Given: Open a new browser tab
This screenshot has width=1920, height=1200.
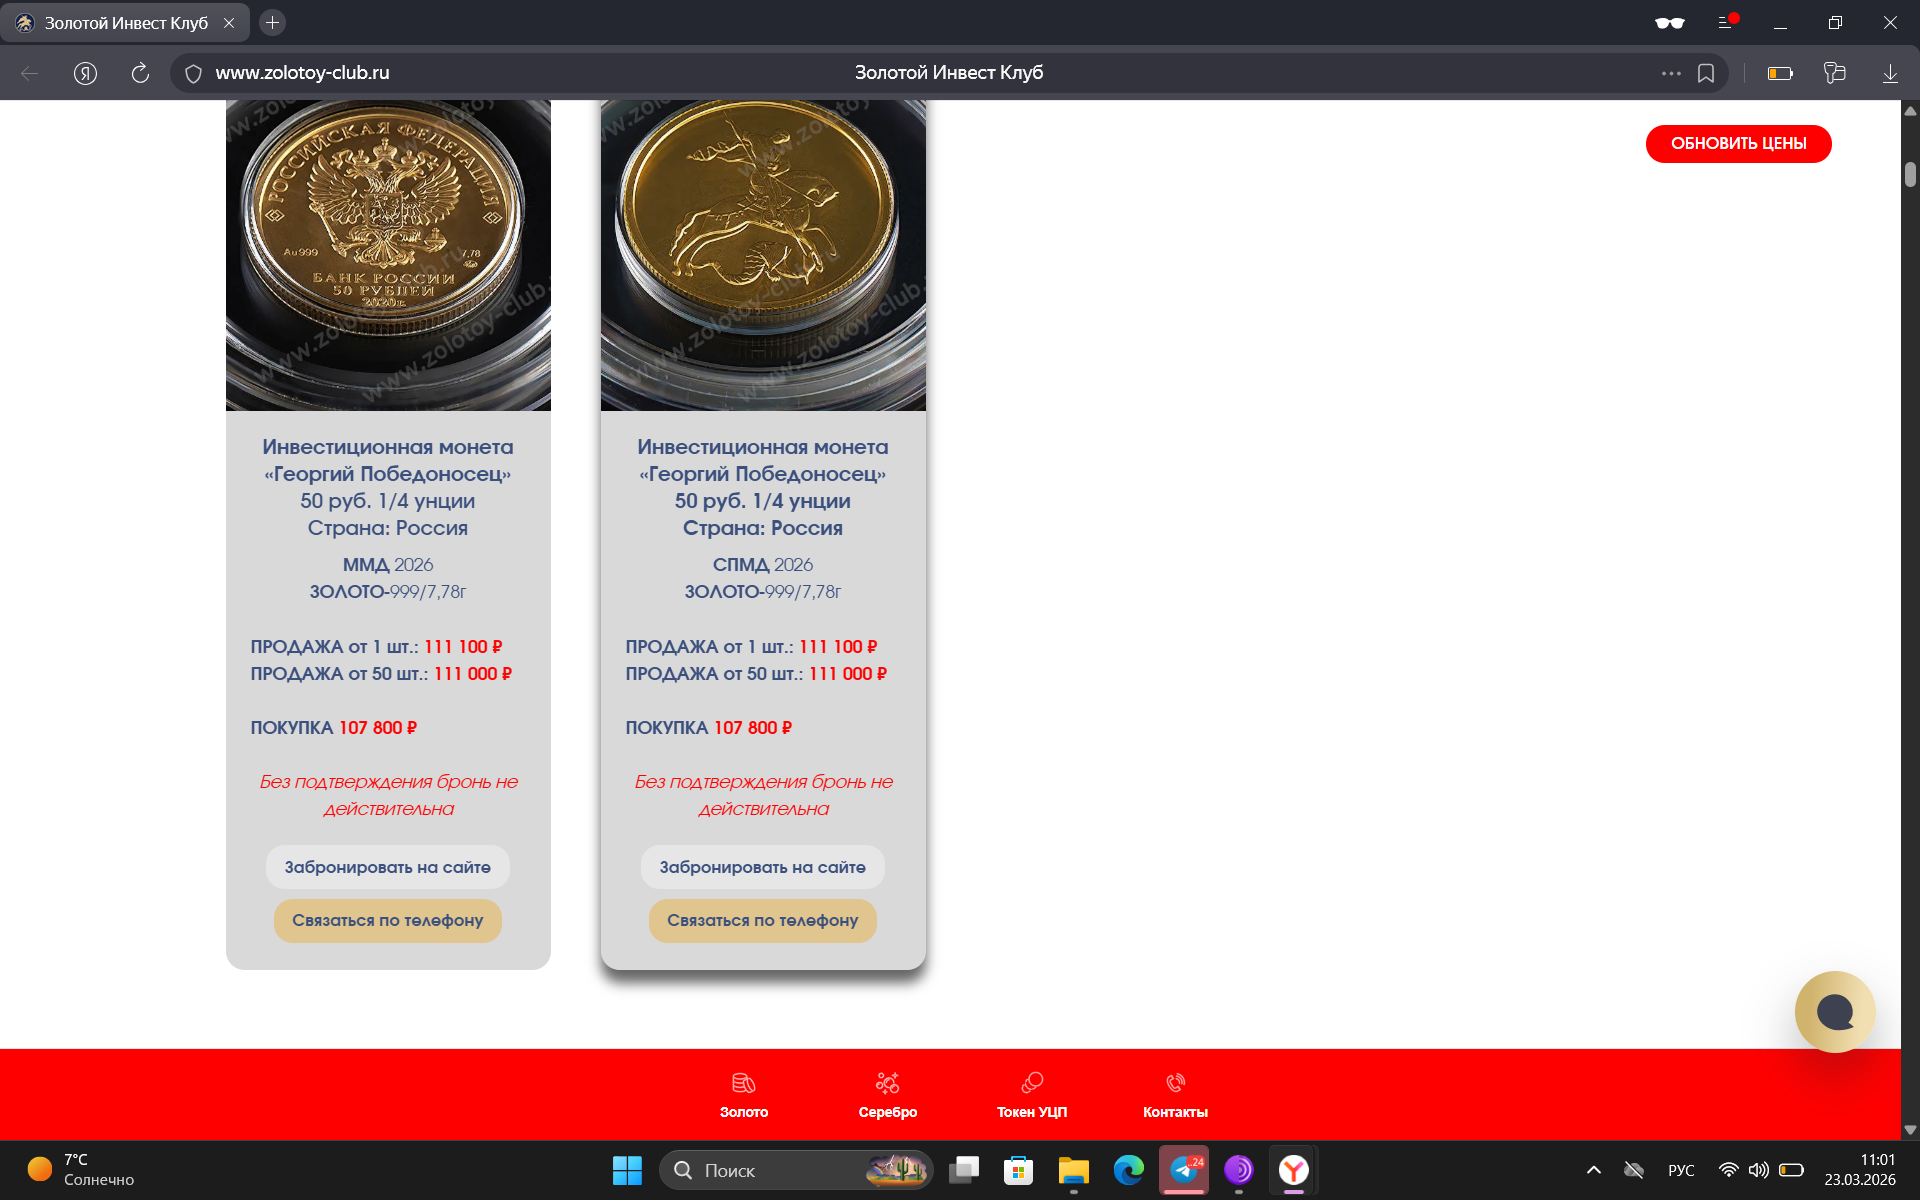Looking at the screenshot, I should pyautogui.click(x=272, y=22).
